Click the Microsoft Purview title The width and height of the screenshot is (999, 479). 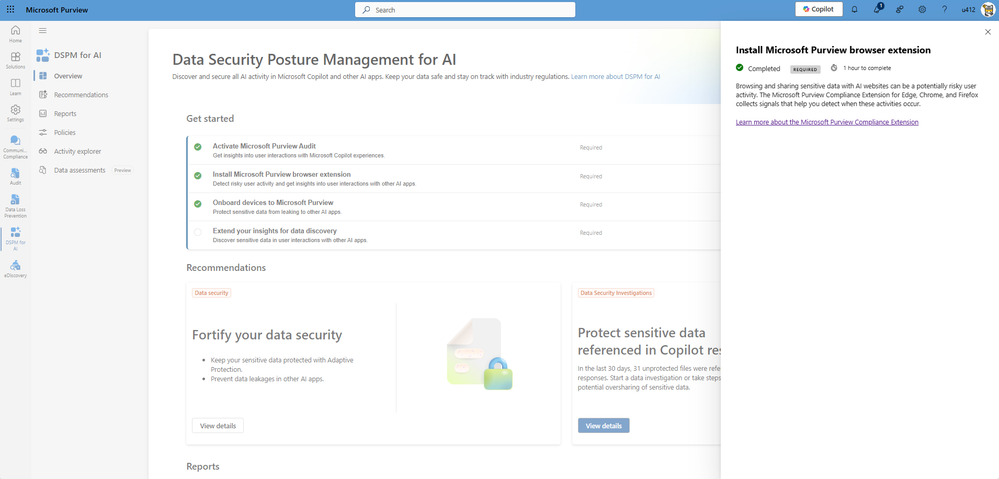pos(57,10)
